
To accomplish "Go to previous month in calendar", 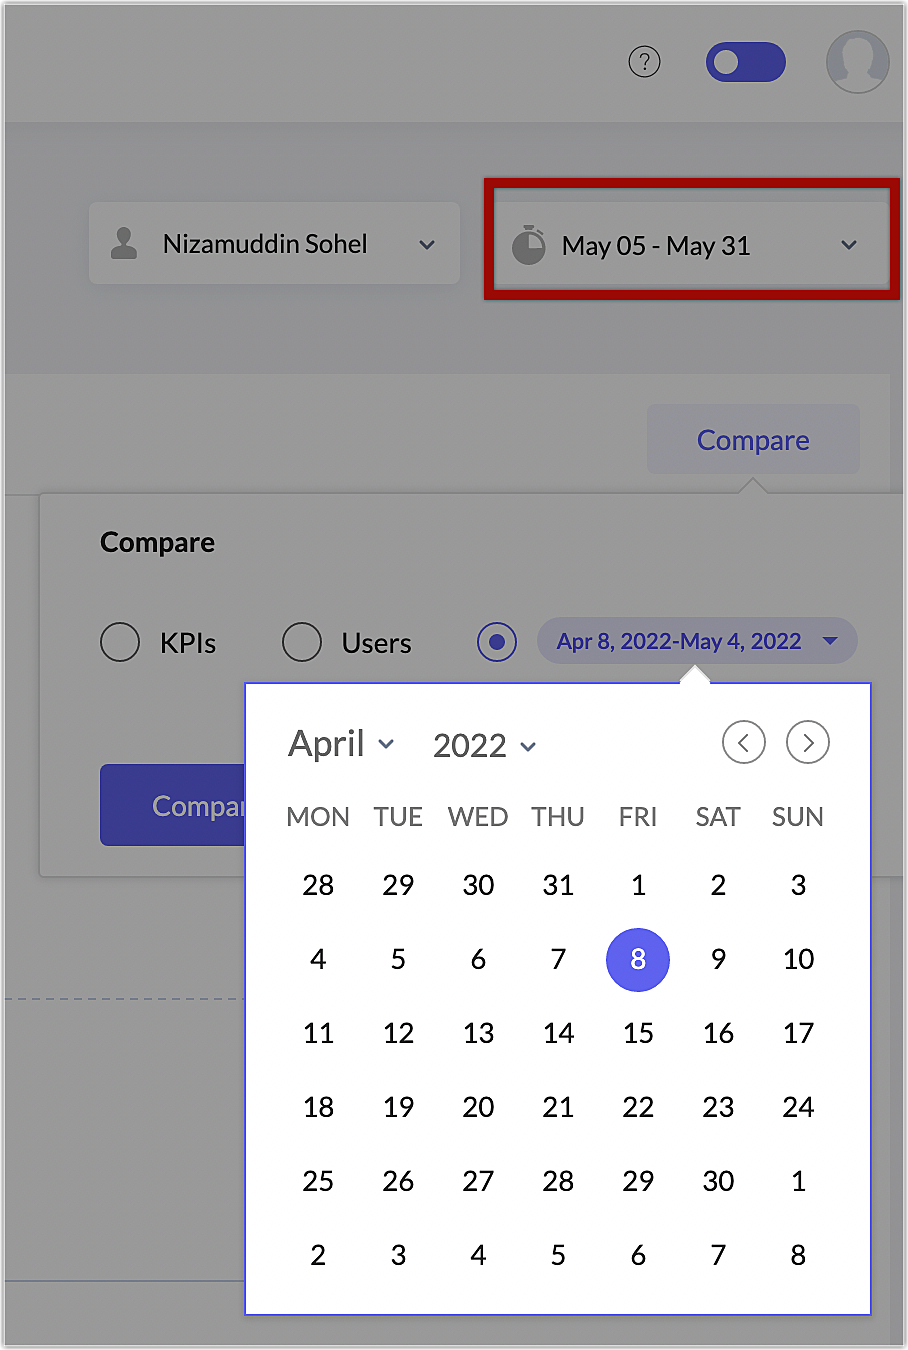I will tap(743, 743).
